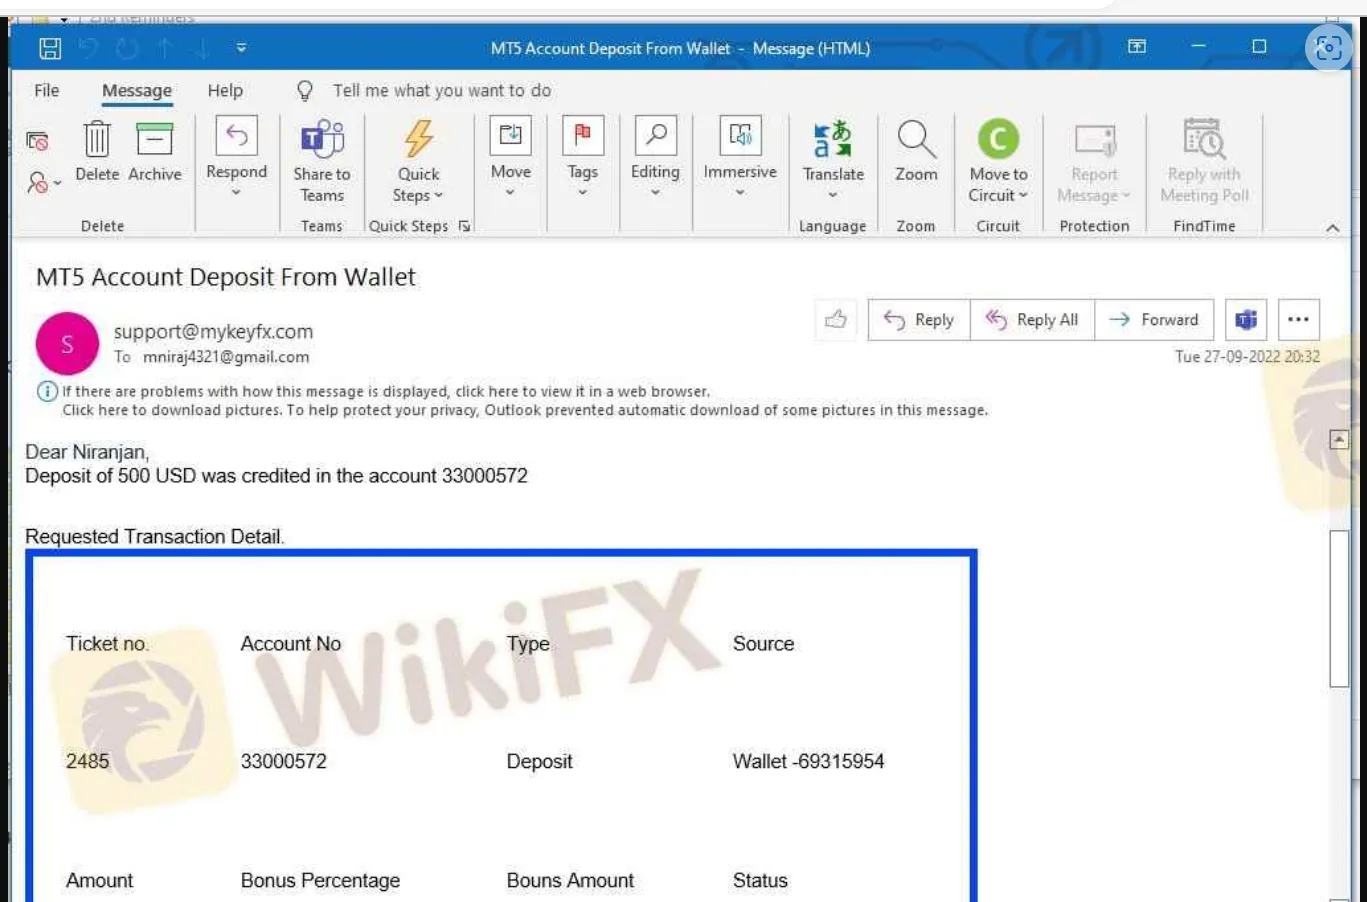Open the more actions ellipsis menu
Viewport: 1367px width, 902px height.
pos(1298,320)
